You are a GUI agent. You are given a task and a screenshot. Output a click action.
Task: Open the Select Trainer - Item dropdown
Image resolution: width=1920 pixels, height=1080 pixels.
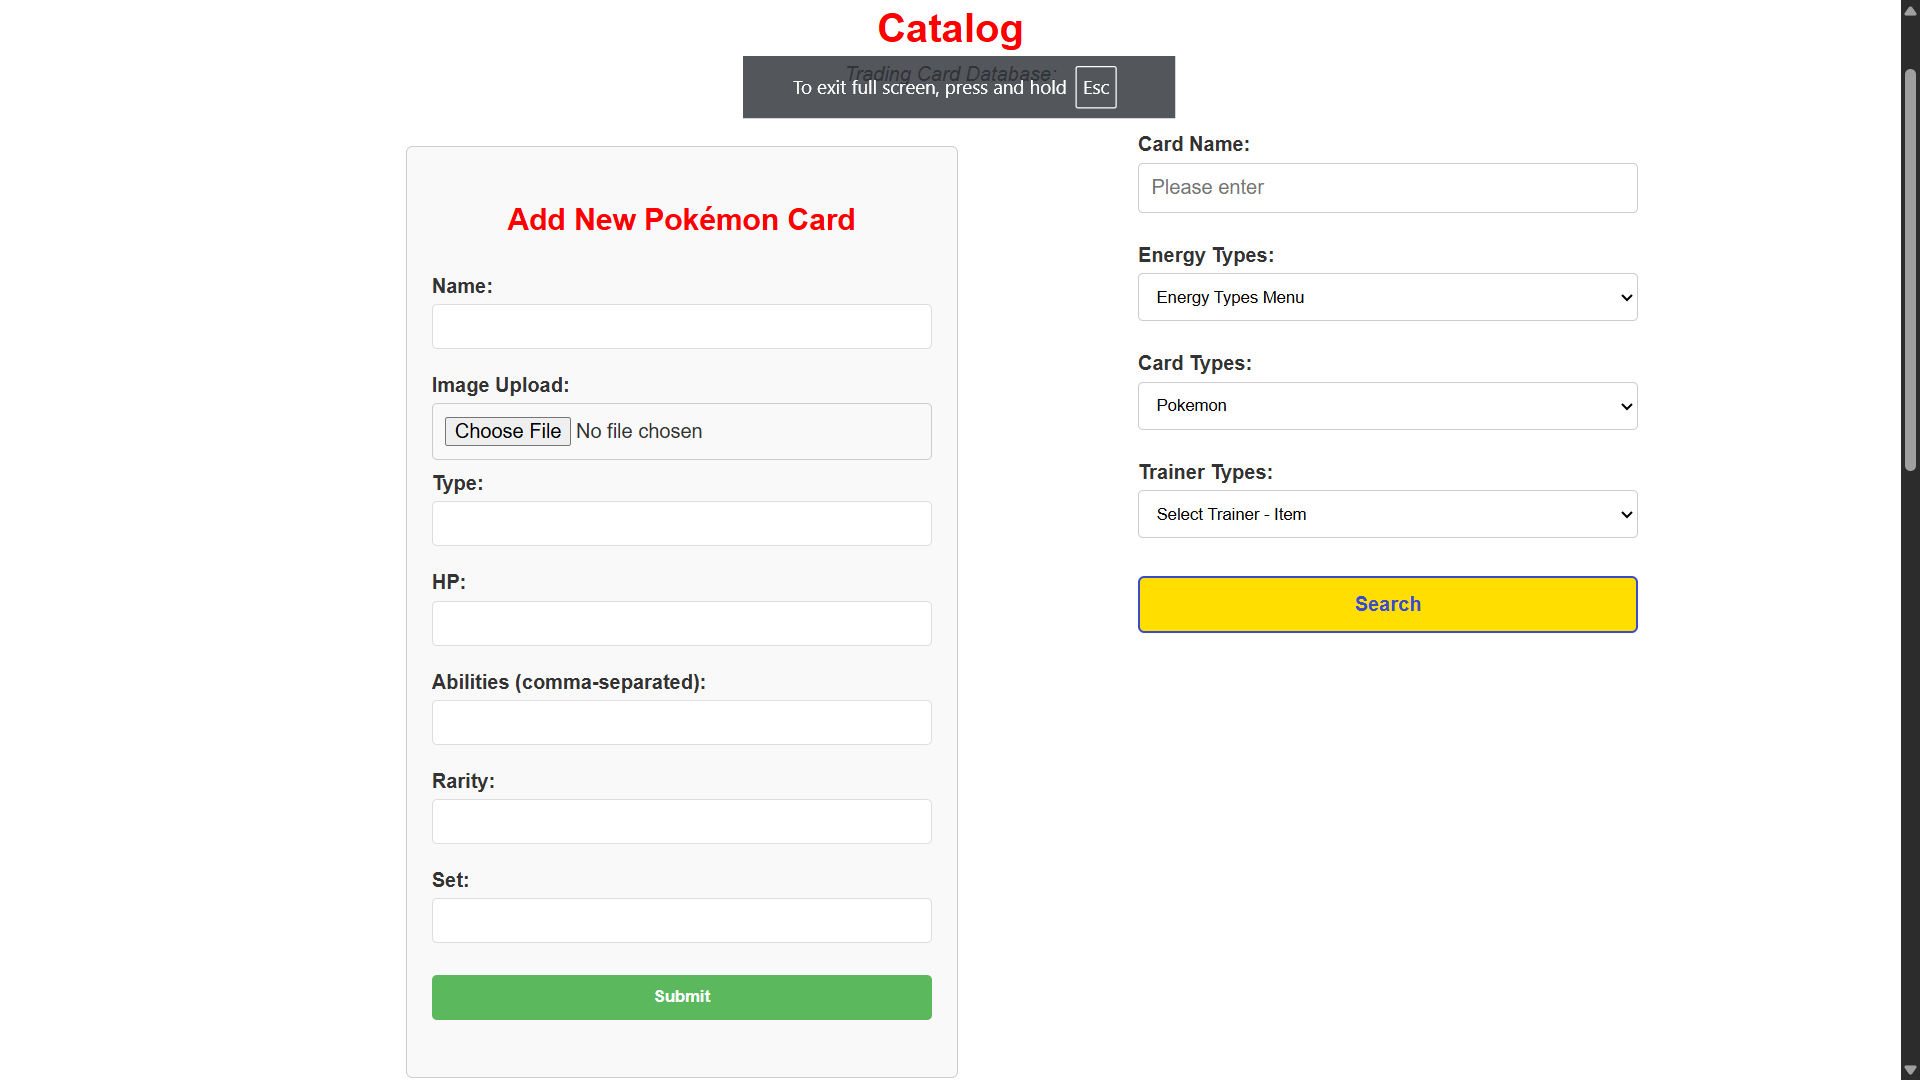click(1387, 514)
